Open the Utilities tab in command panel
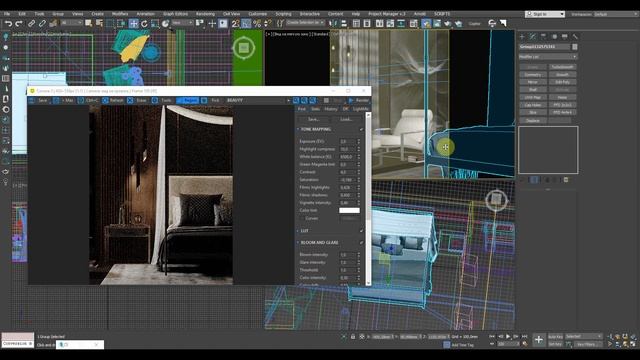Viewport: 640px width, 360px height. tap(575, 37)
